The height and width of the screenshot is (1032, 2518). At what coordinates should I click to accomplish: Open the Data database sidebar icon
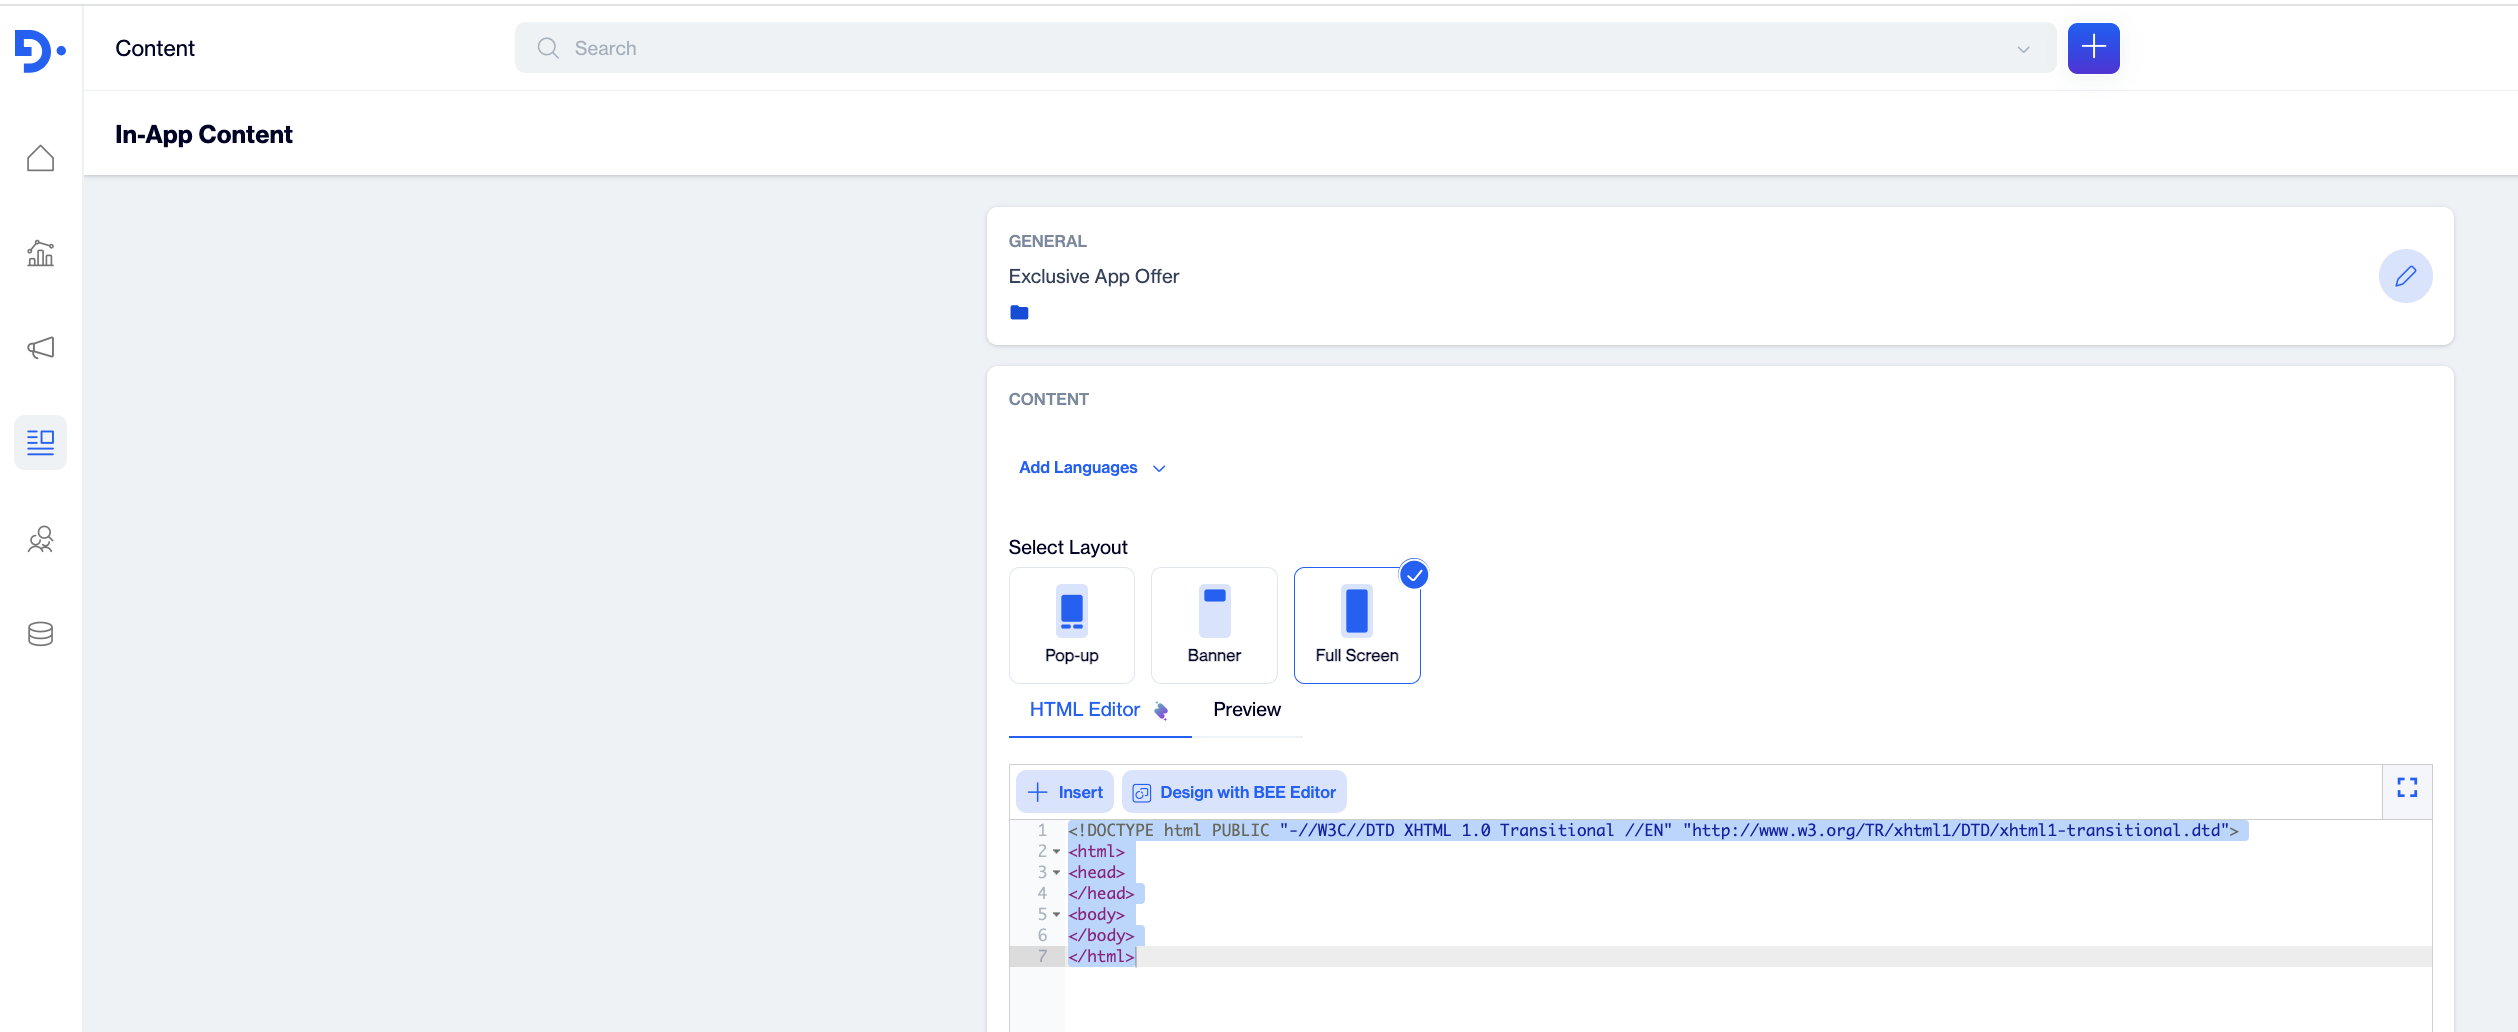click(40, 634)
